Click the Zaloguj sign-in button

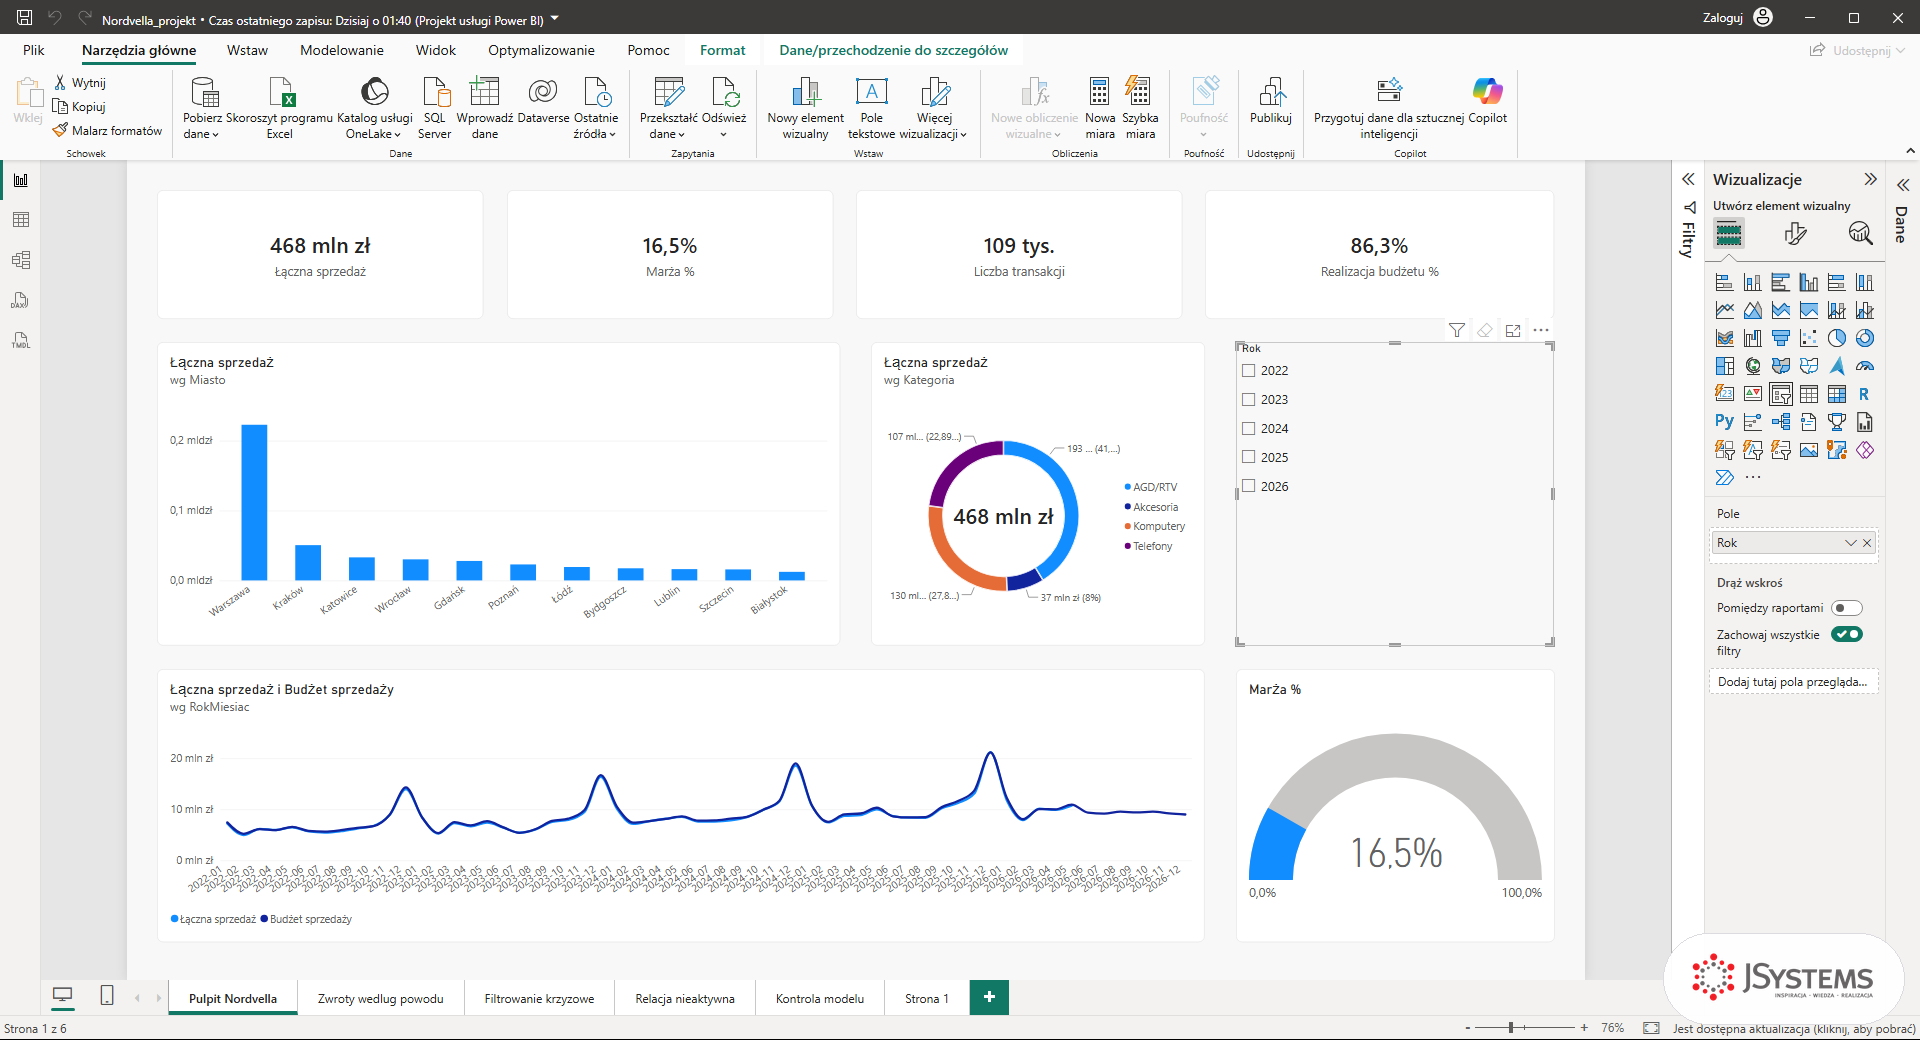[1737, 17]
